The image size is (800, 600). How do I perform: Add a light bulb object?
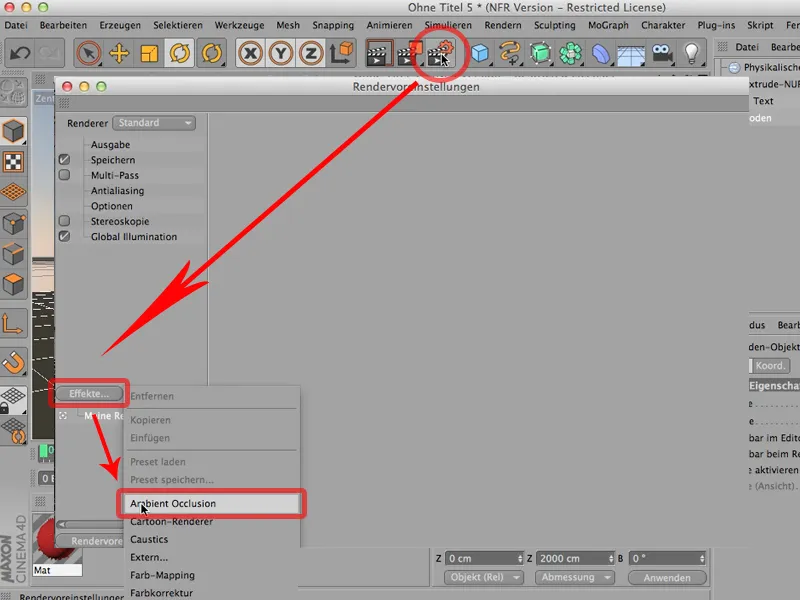click(692, 53)
